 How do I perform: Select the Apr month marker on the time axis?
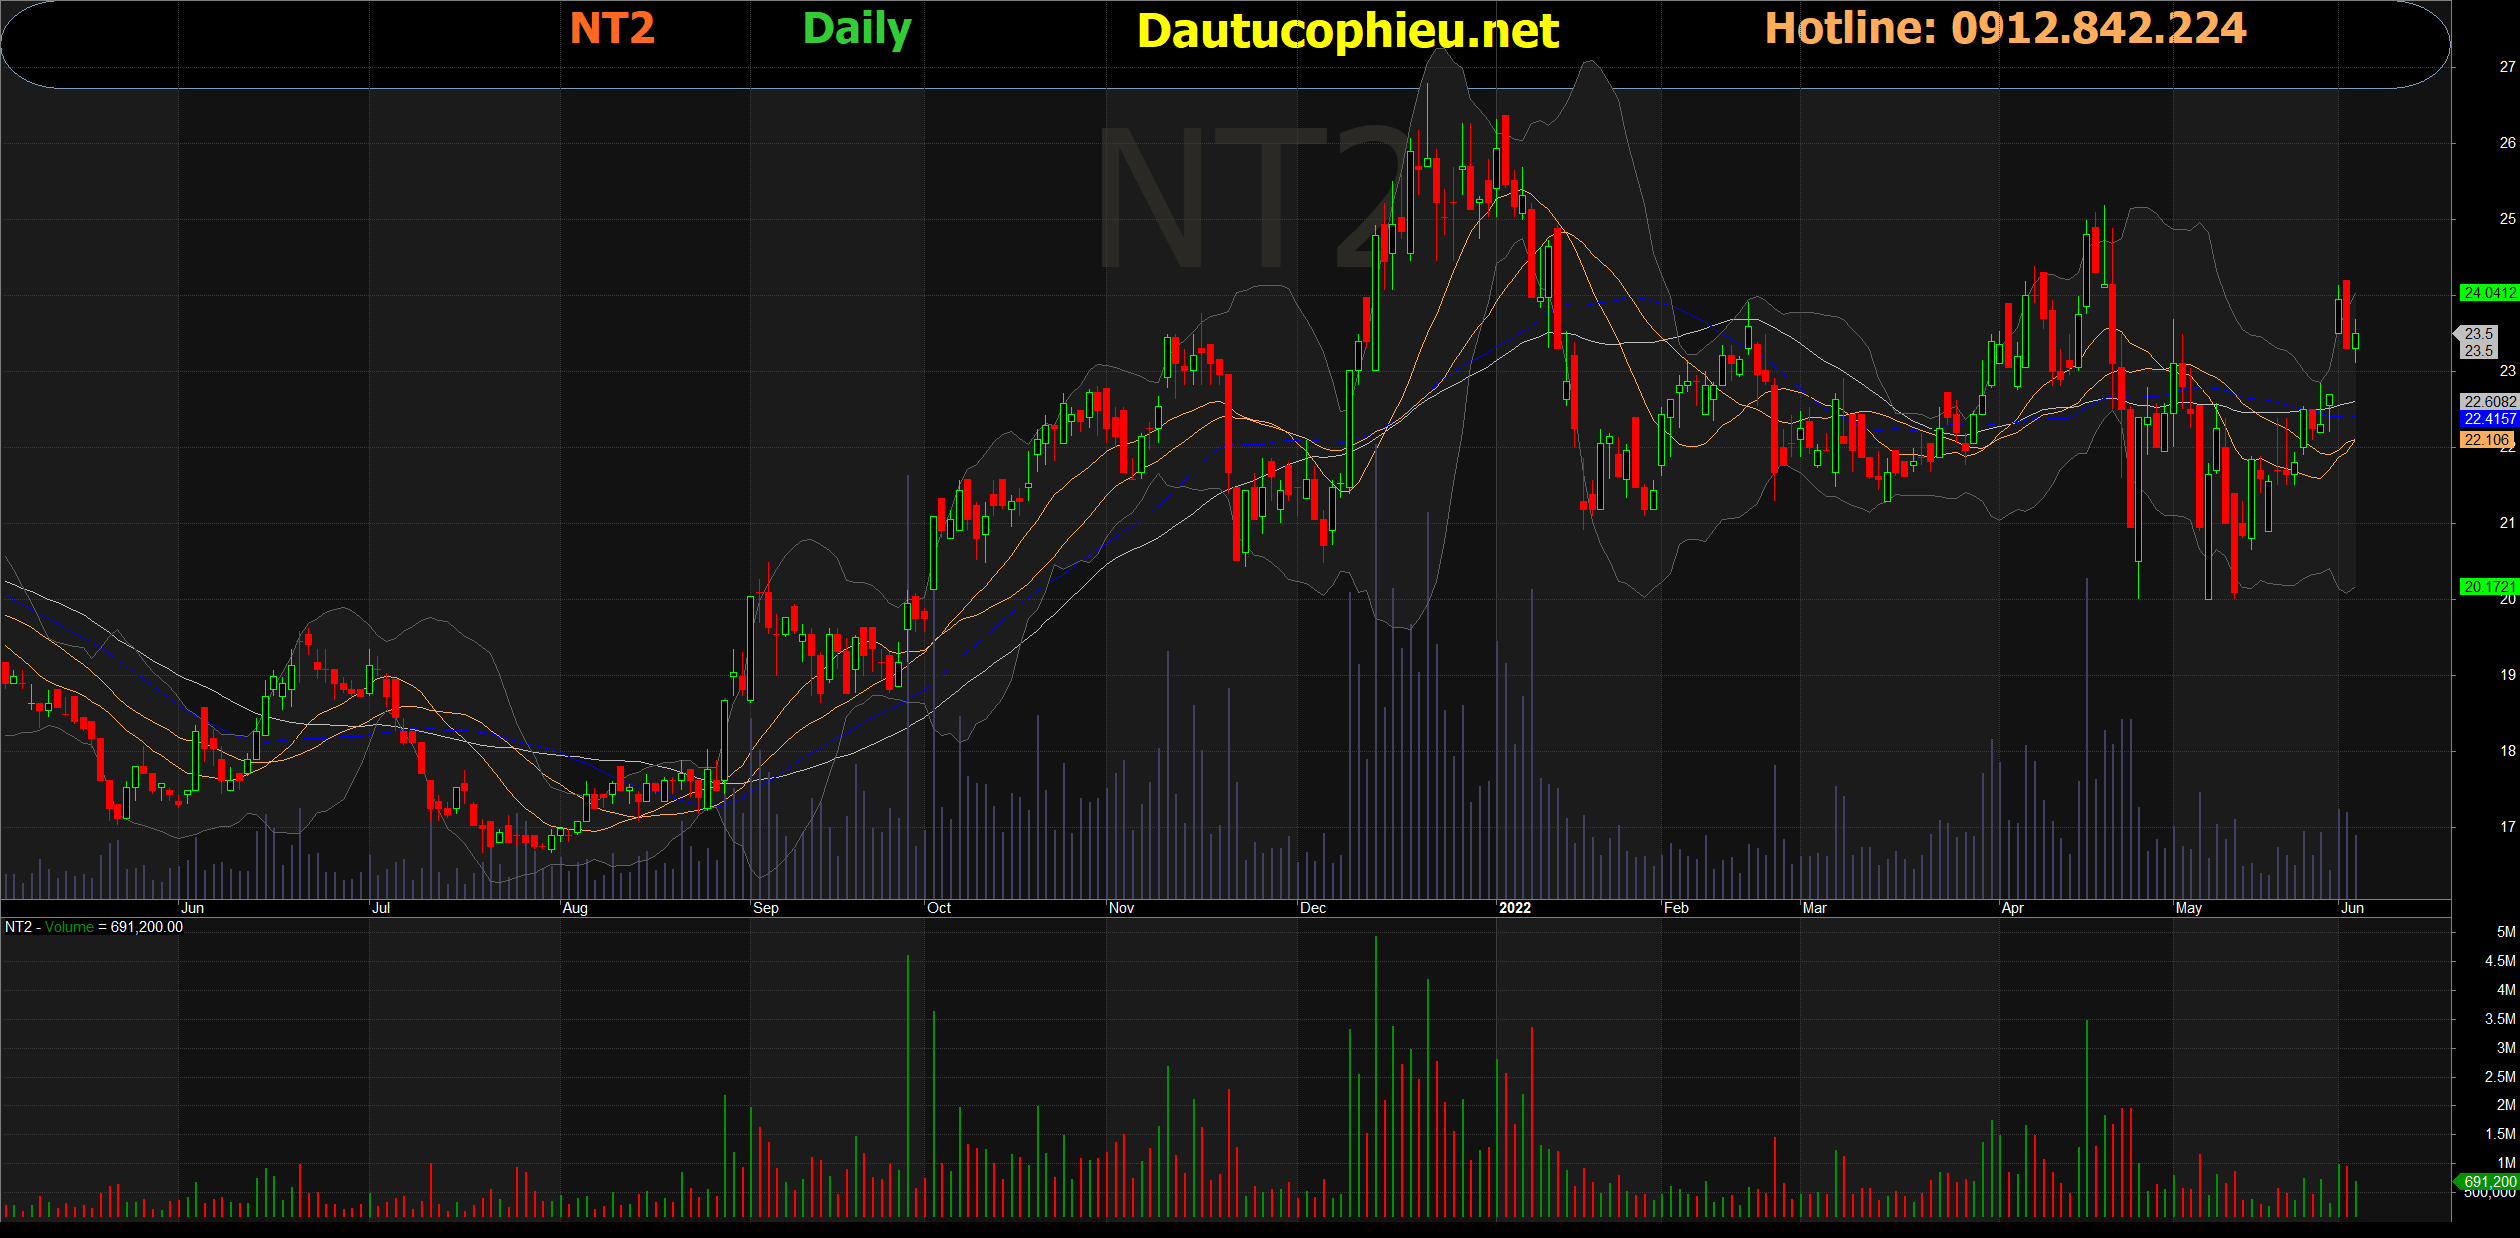click(x=2013, y=908)
